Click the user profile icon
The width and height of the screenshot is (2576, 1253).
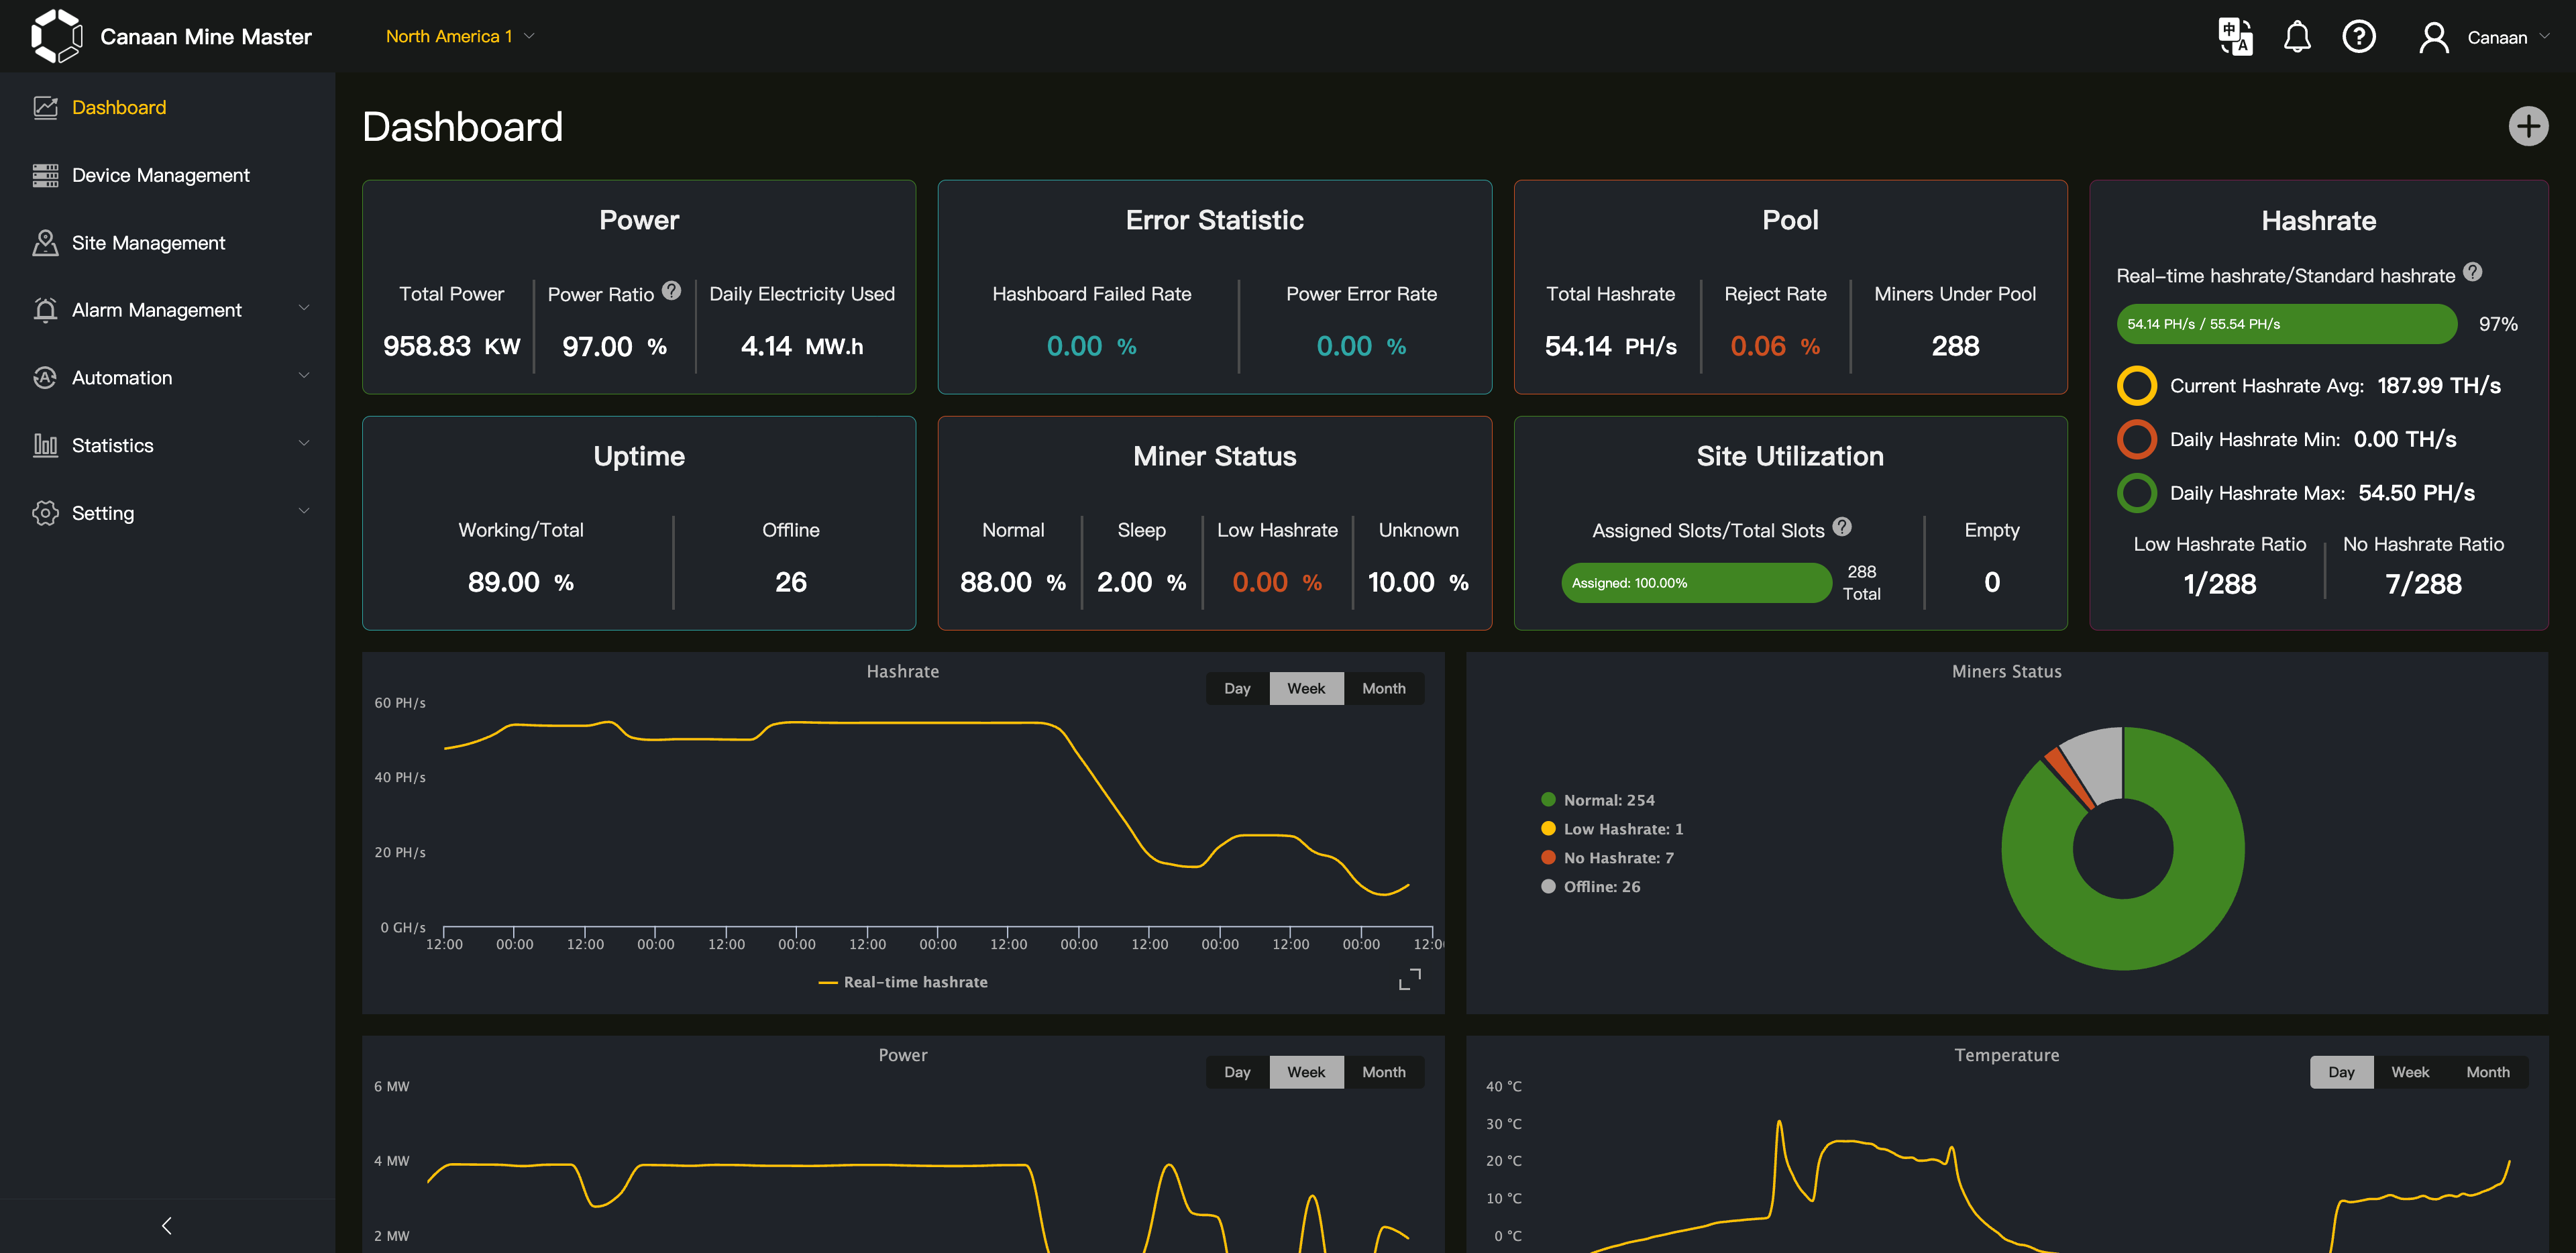click(2433, 36)
